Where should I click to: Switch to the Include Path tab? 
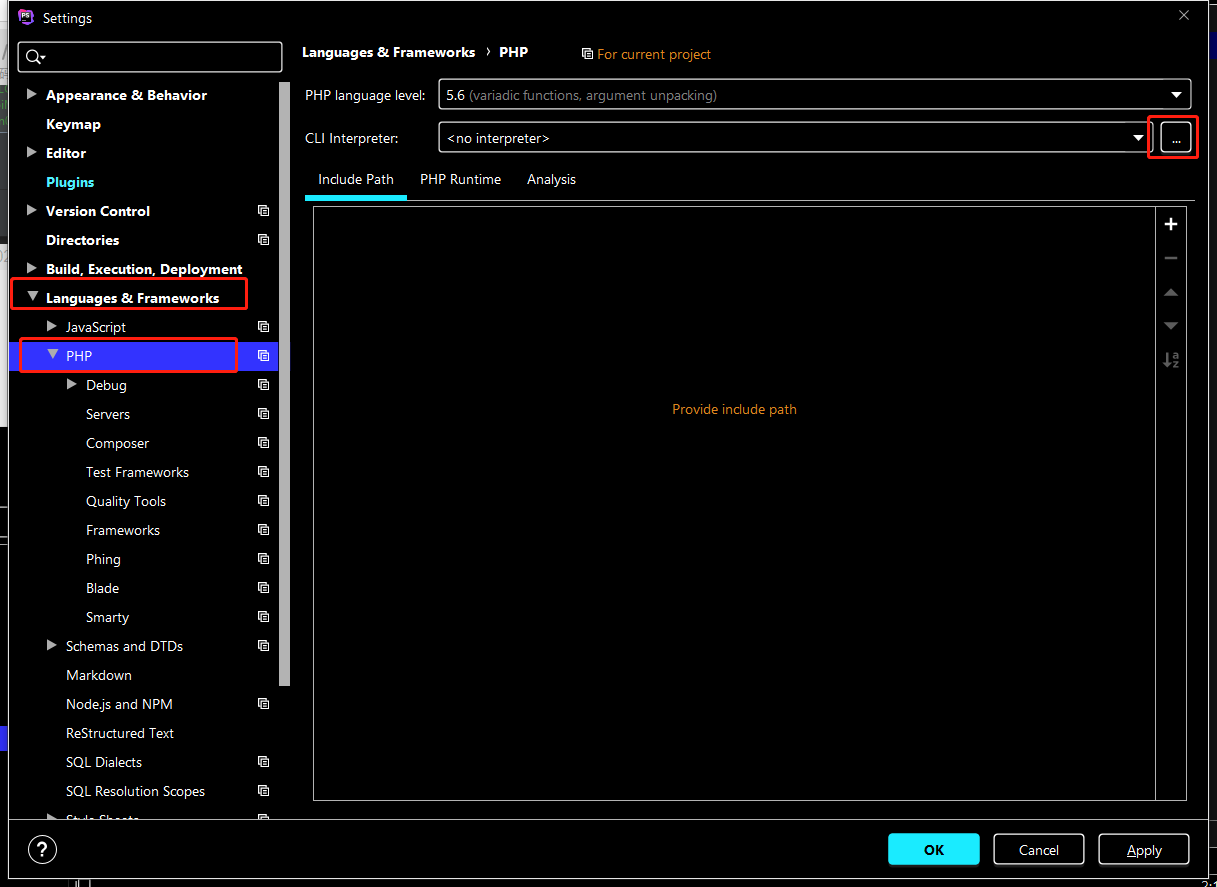point(356,180)
